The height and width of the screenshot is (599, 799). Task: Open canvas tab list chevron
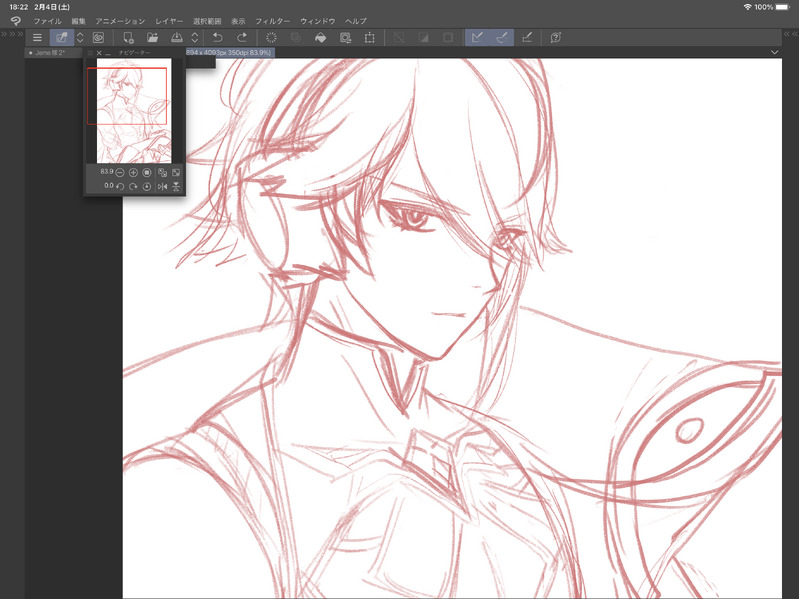click(775, 52)
